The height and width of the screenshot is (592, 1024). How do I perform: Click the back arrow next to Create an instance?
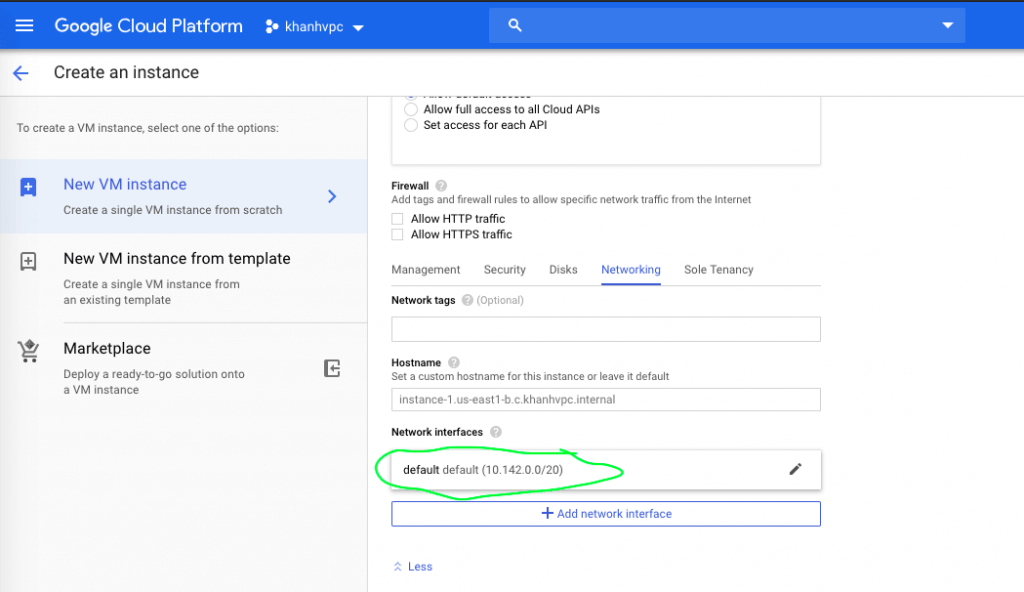tap(21, 72)
